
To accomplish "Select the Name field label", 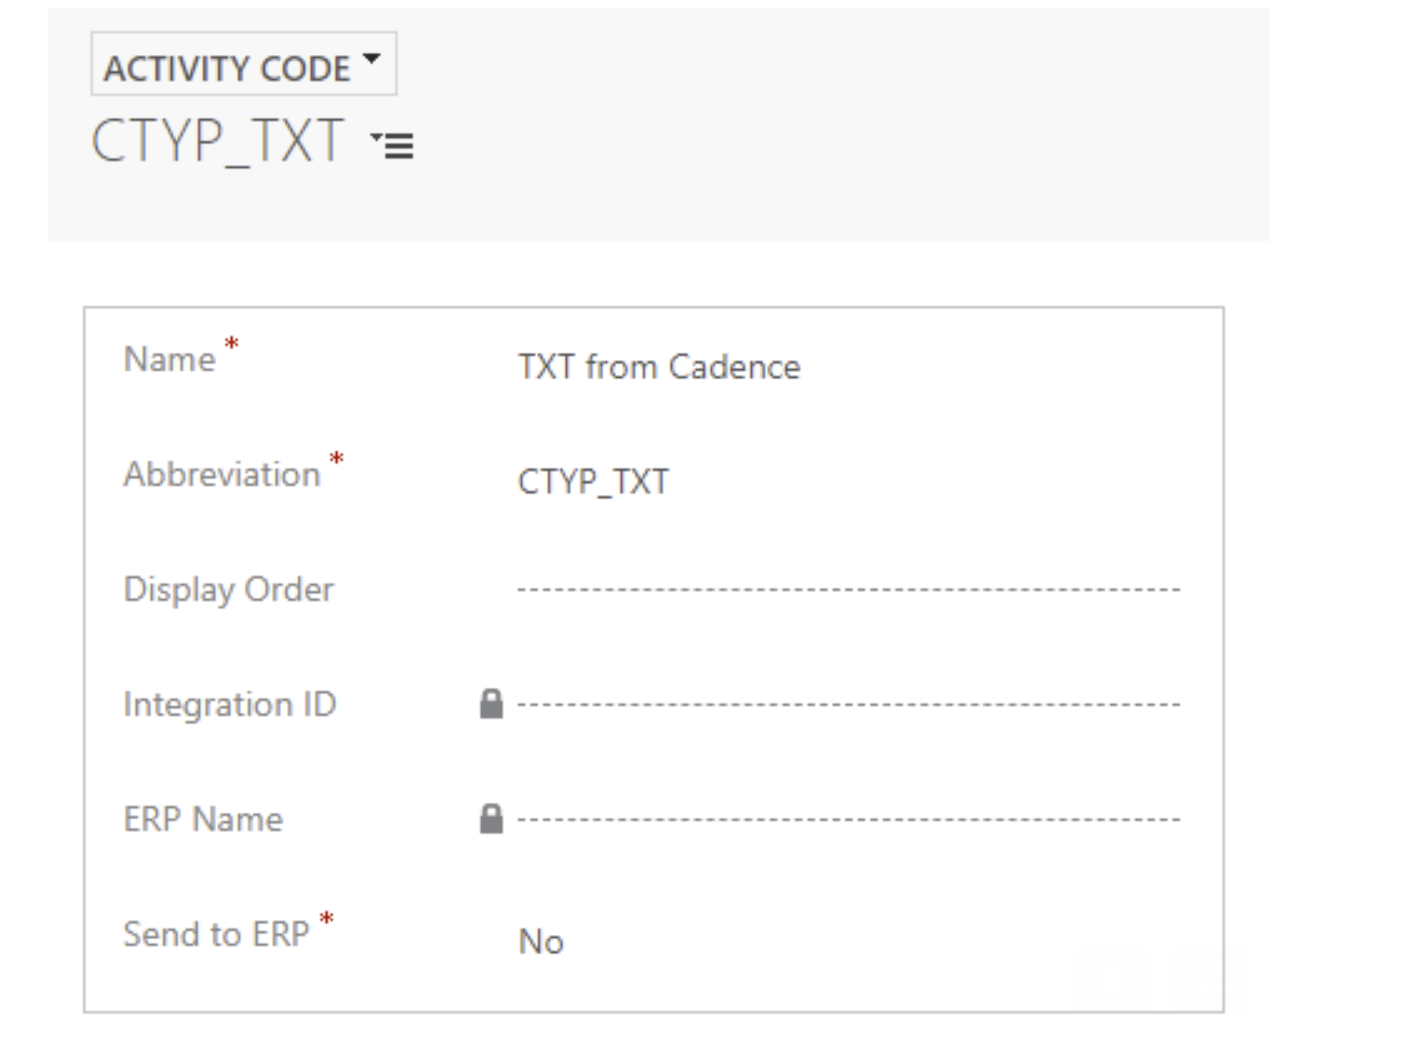I will (169, 359).
